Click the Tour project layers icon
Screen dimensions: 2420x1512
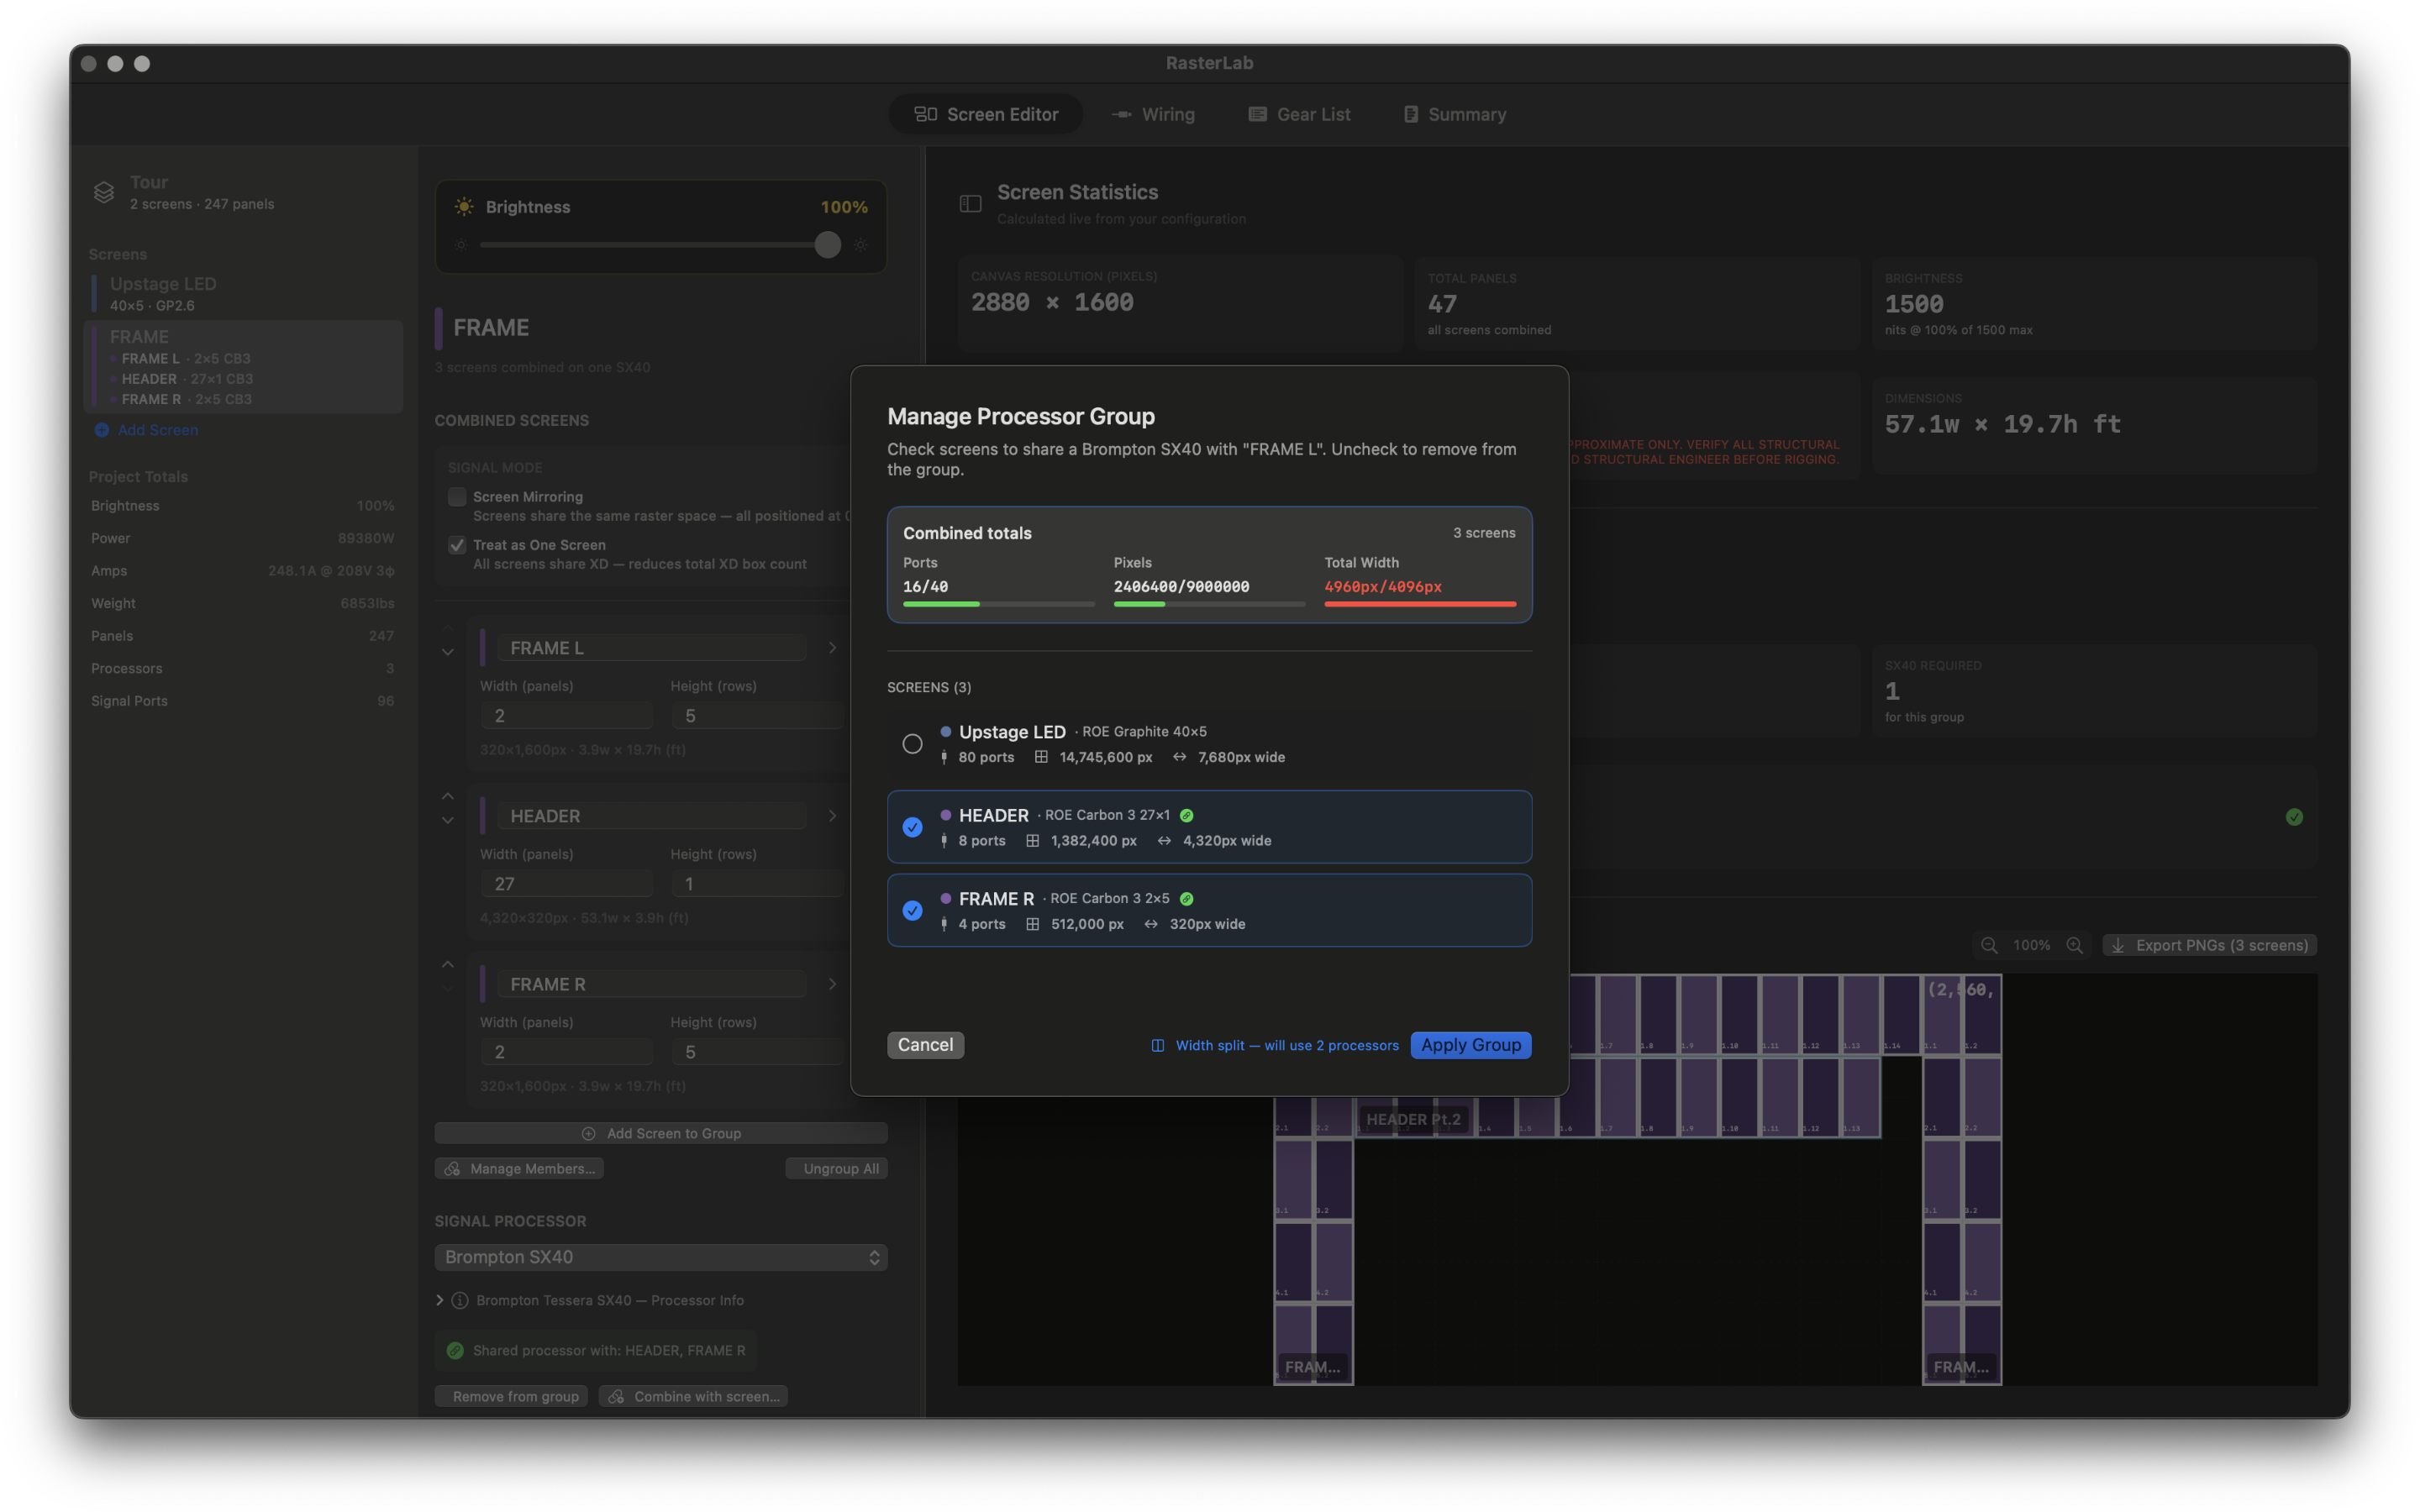click(104, 192)
